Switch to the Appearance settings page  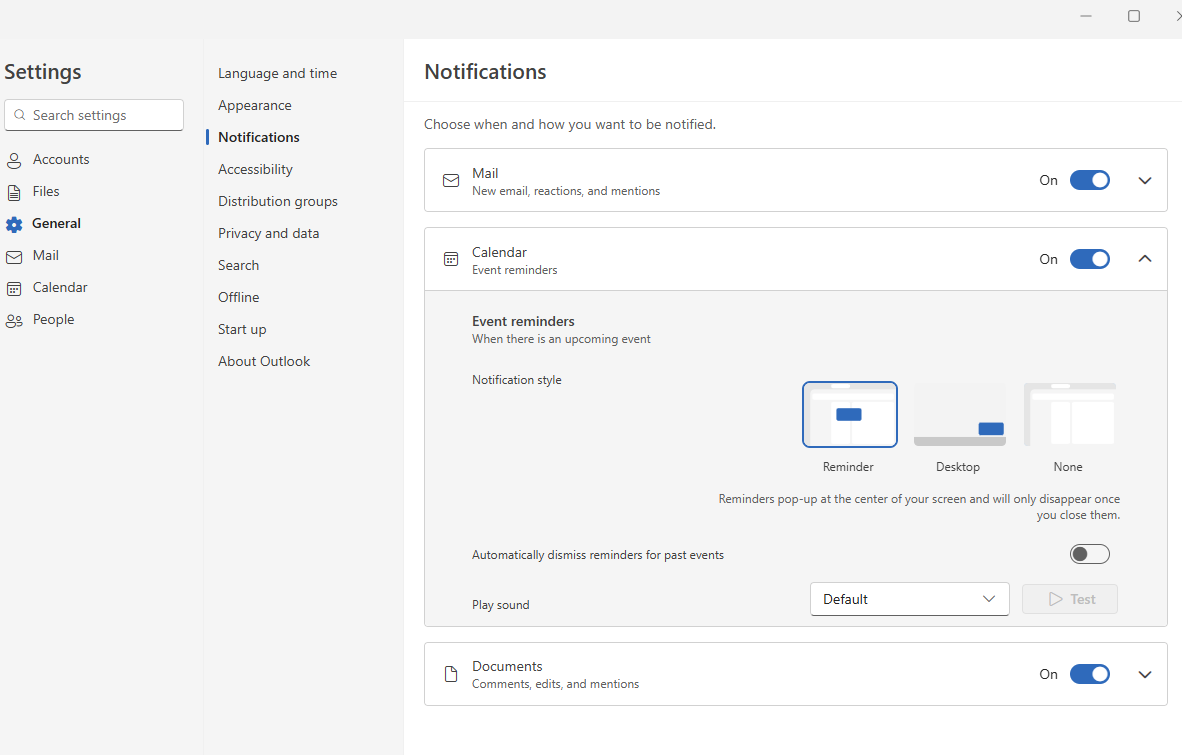pos(254,105)
